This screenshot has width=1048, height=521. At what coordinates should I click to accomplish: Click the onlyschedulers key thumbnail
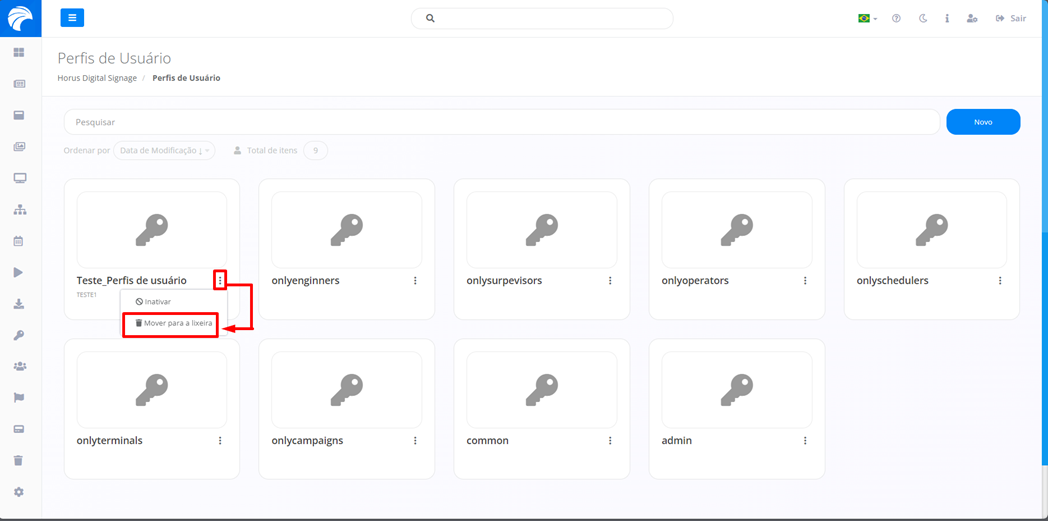pos(932,230)
